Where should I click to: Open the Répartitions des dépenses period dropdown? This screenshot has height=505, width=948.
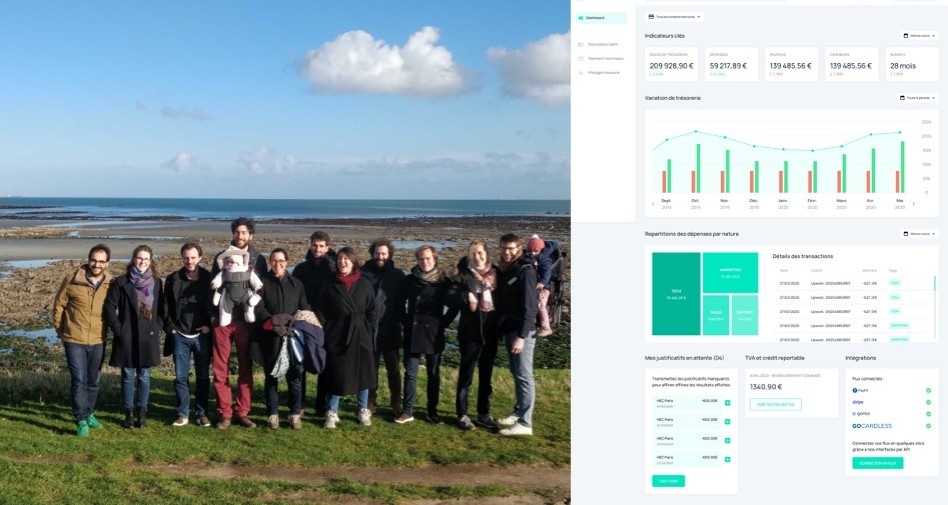pyautogui.click(x=918, y=233)
